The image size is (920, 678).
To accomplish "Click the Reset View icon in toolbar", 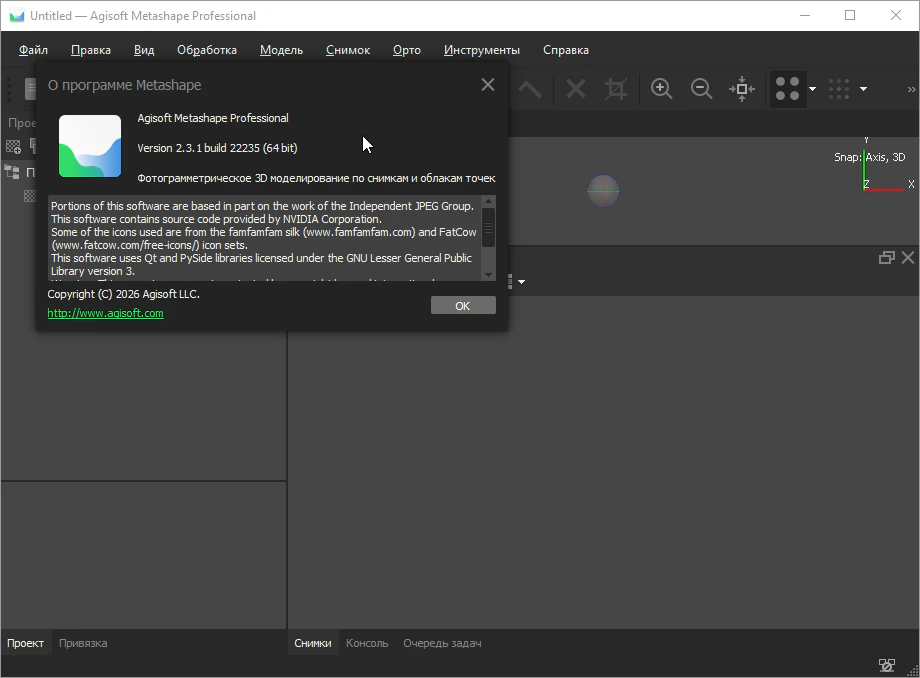I will (742, 89).
